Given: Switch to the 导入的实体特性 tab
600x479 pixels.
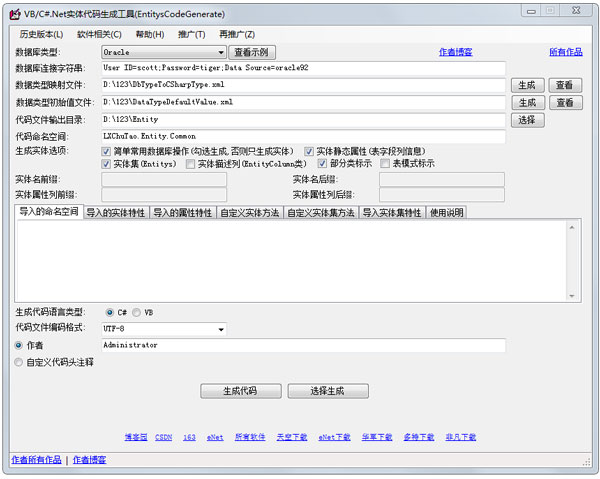Looking at the screenshot, I should 115,212.
